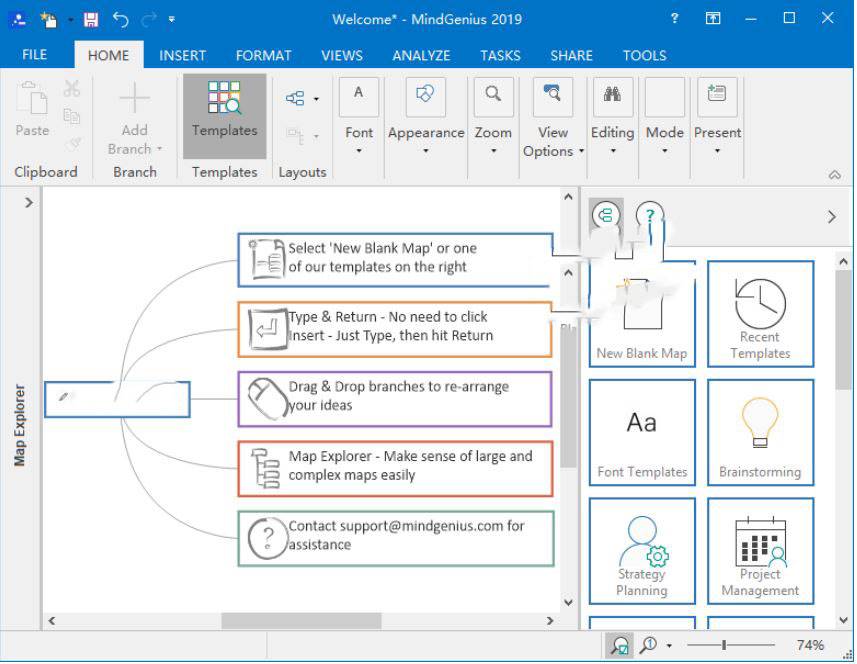The width and height of the screenshot is (857, 664).
Task: Switch to the ANALYZE ribbon tab
Action: pyautogui.click(x=421, y=55)
